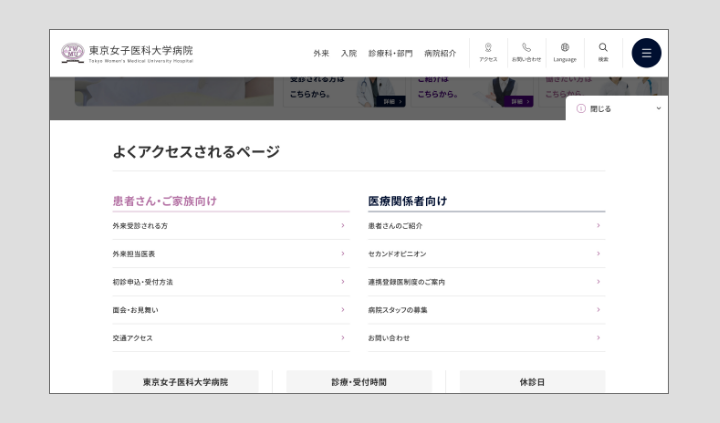The height and width of the screenshot is (423, 720).
Task: Click the Tokyo Women's Medical University Hospital logo
Action: (127, 53)
